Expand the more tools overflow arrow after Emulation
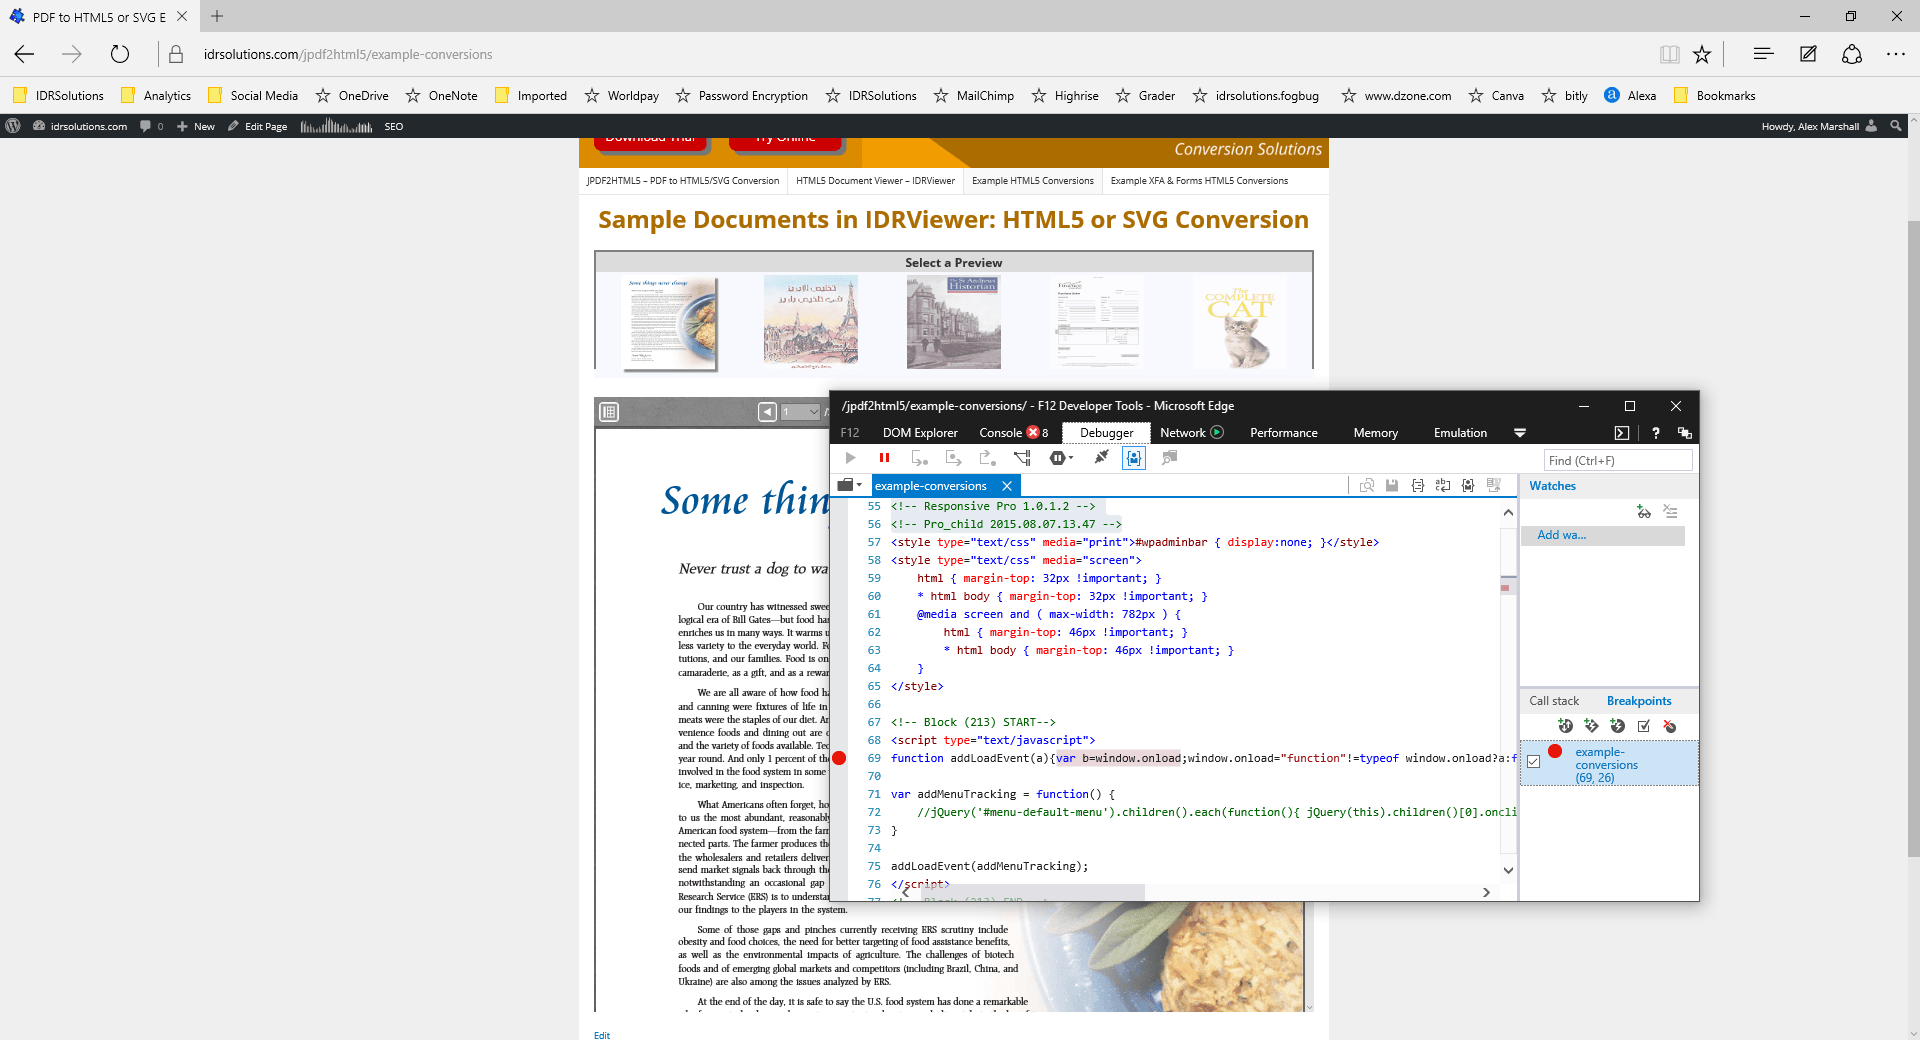The image size is (1920, 1040). point(1519,433)
